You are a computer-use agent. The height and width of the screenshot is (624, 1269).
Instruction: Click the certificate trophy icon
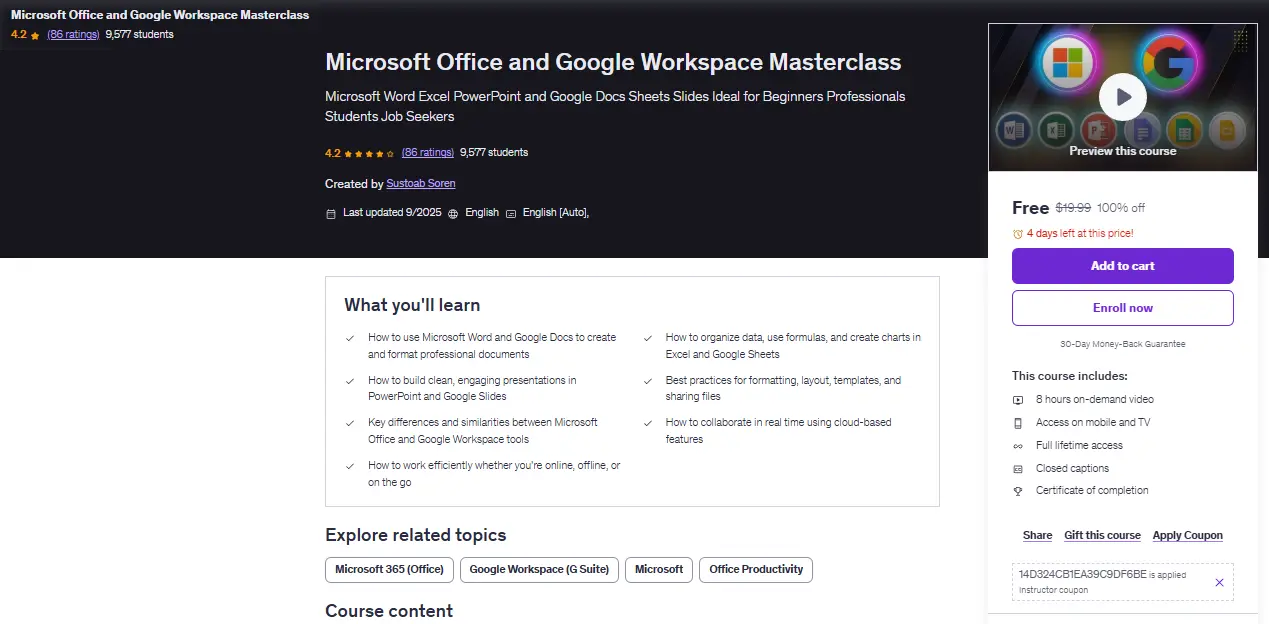point(1018,491)
